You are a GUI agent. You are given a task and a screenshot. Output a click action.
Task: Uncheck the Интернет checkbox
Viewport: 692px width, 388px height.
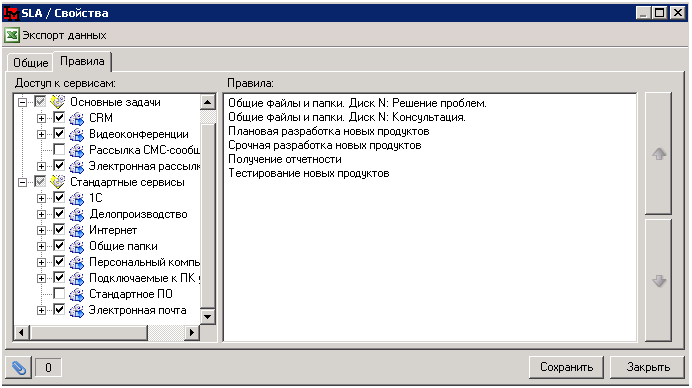59,230
